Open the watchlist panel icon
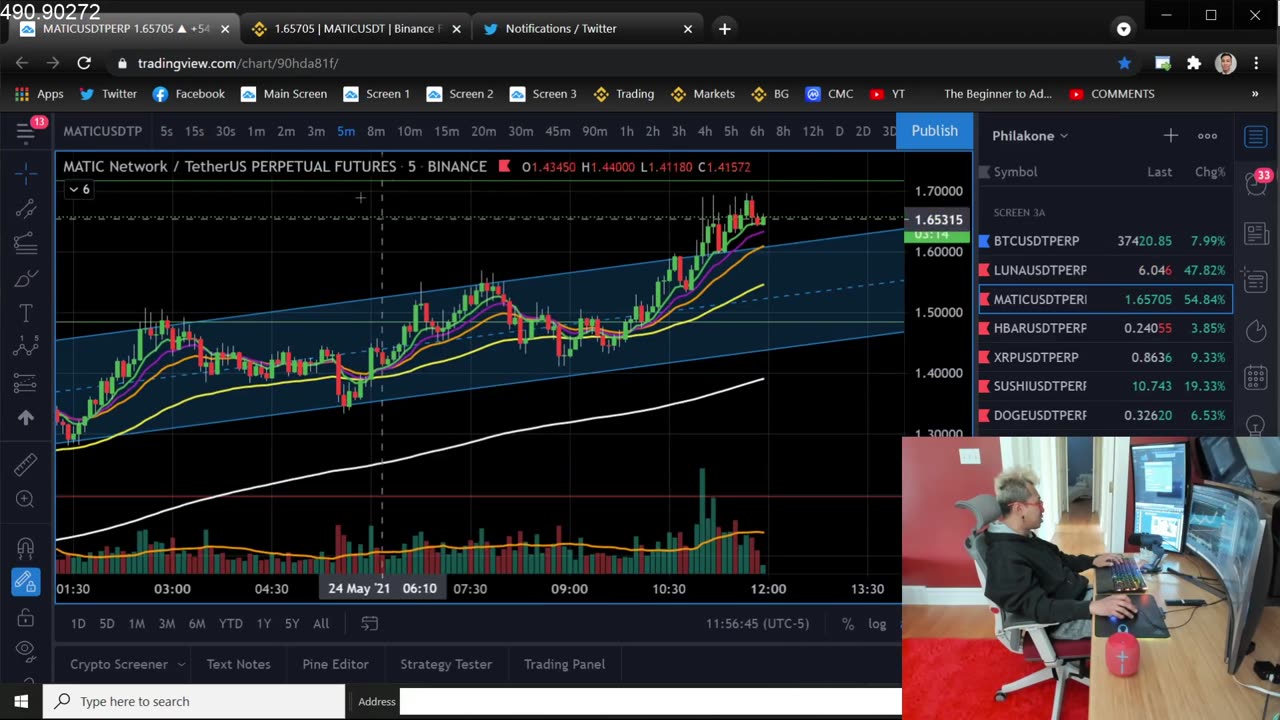This screenshot has height=720, width=1280. (1256, 136)
